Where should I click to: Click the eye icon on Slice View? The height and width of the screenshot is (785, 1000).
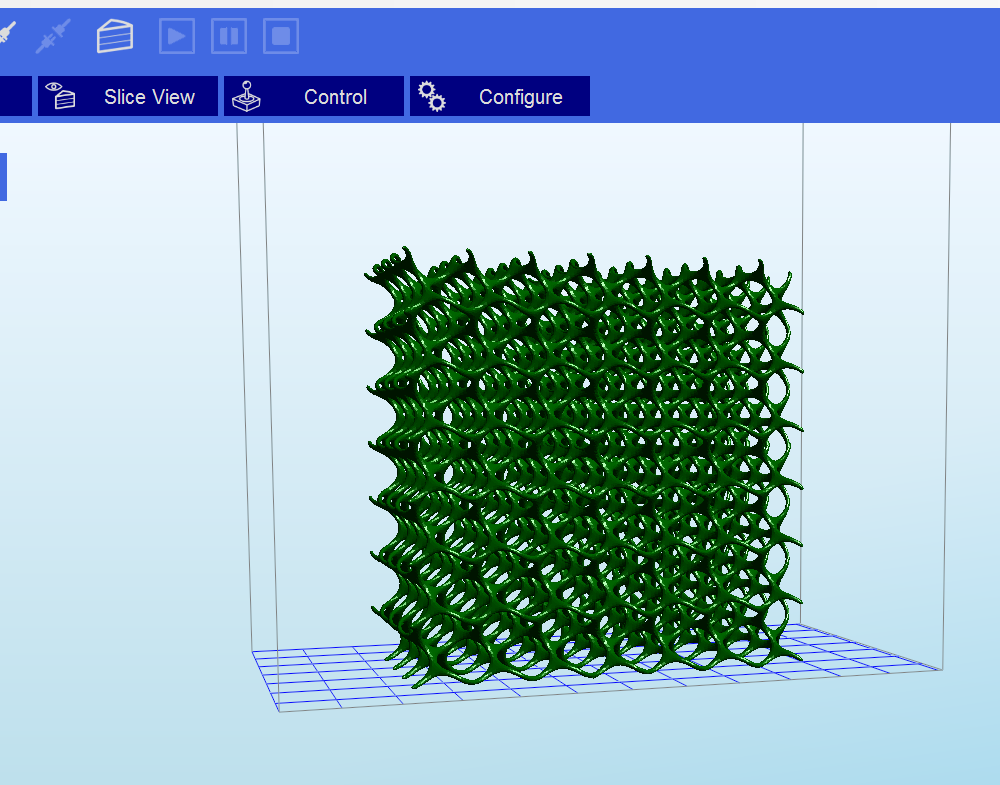coord(61,96)
